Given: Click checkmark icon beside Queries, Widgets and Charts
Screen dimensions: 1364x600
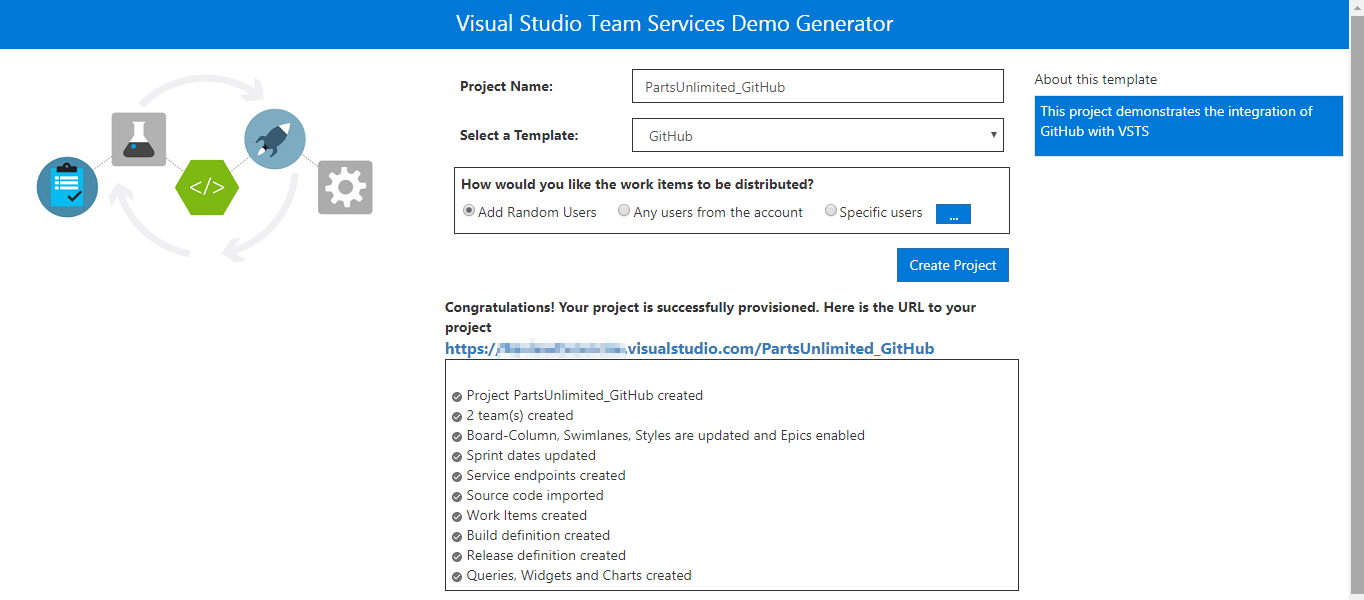Looking at the screenshot, I should click(x=457, y=576).
